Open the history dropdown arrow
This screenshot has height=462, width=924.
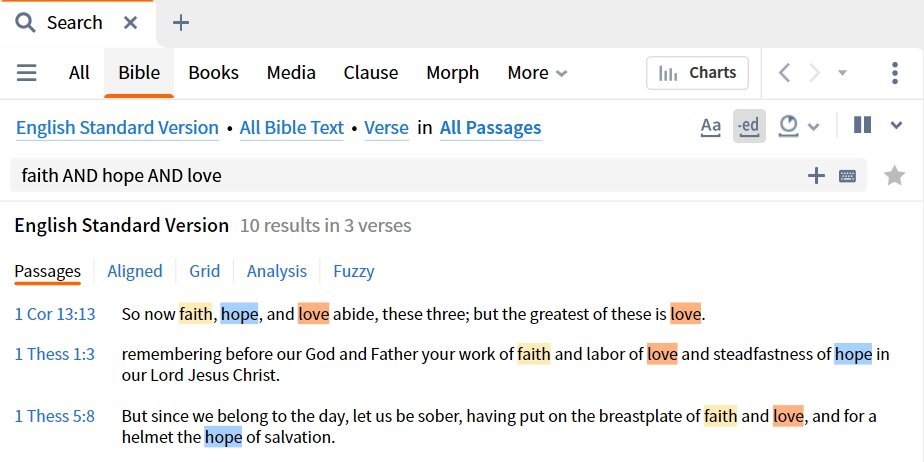843,73
